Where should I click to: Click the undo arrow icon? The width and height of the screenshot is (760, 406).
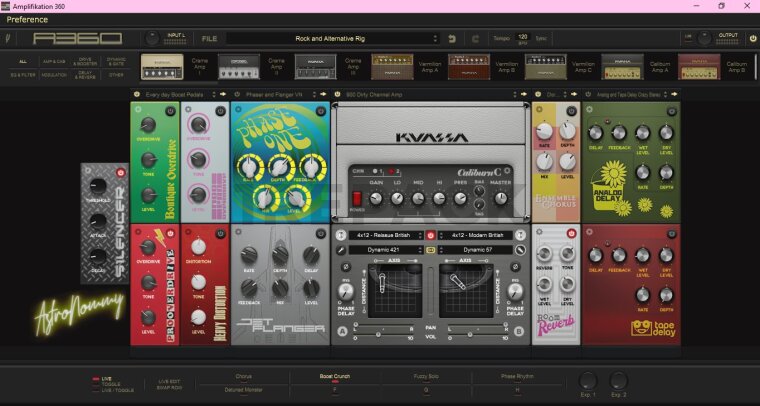click(x=452, y=38)
